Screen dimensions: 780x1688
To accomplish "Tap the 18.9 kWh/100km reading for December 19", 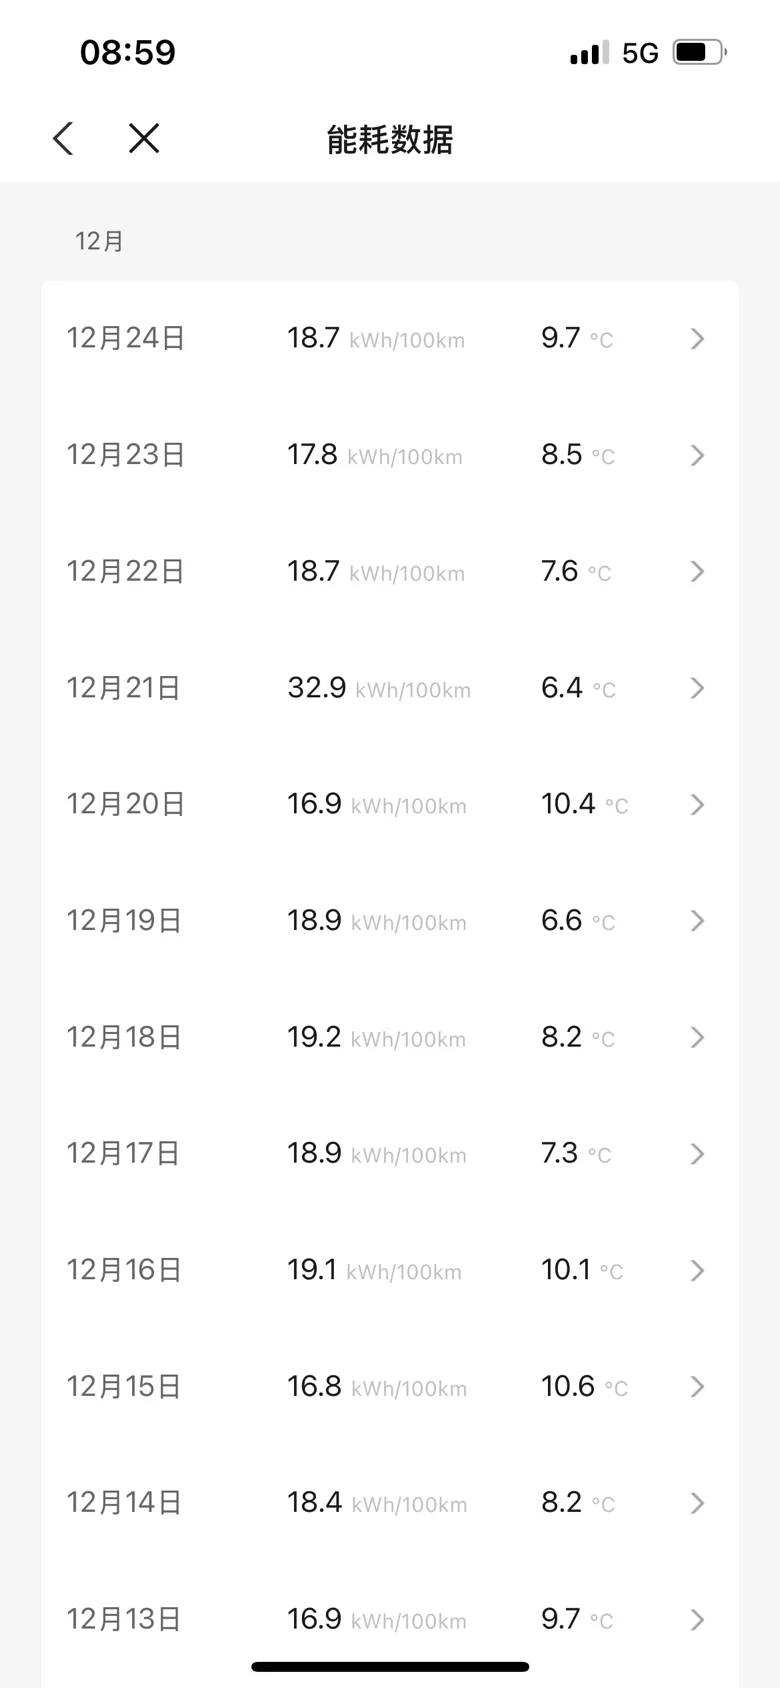I will [x=376, y=921].
